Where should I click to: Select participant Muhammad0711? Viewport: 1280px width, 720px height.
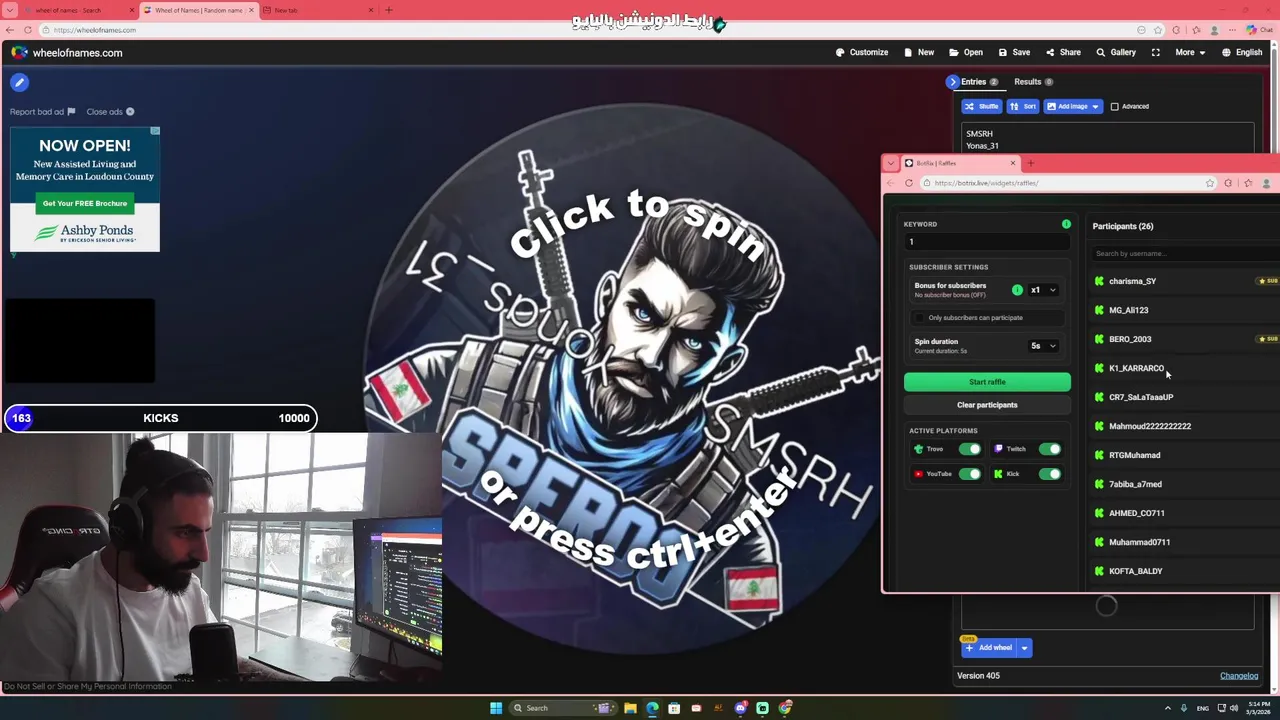(x=1139, y=542)
